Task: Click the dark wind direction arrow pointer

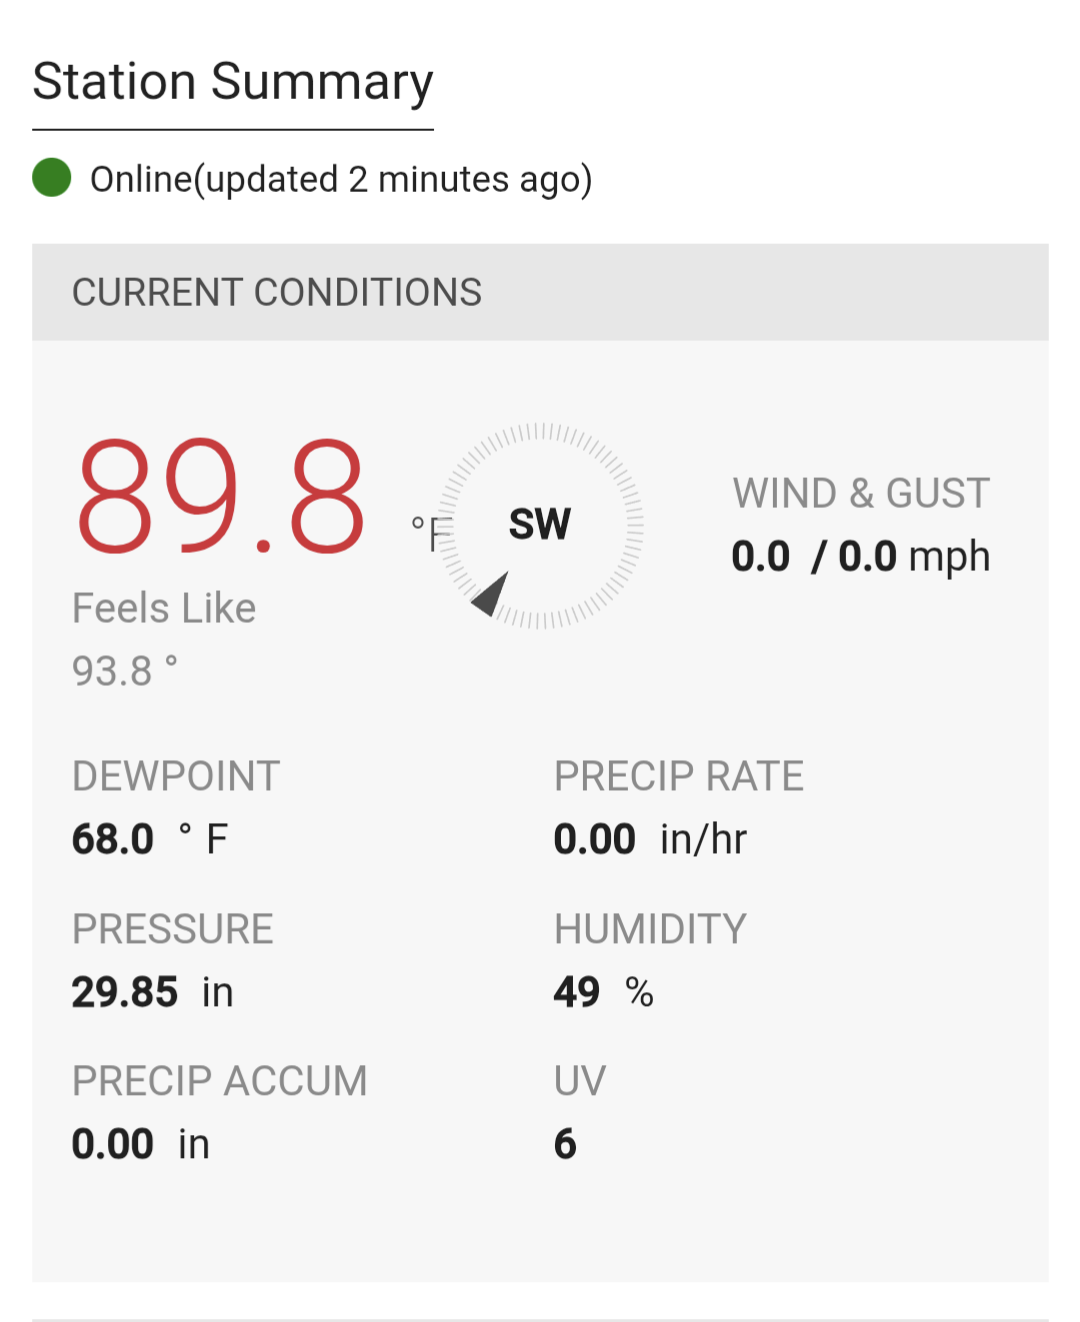Action: [490, 594]
